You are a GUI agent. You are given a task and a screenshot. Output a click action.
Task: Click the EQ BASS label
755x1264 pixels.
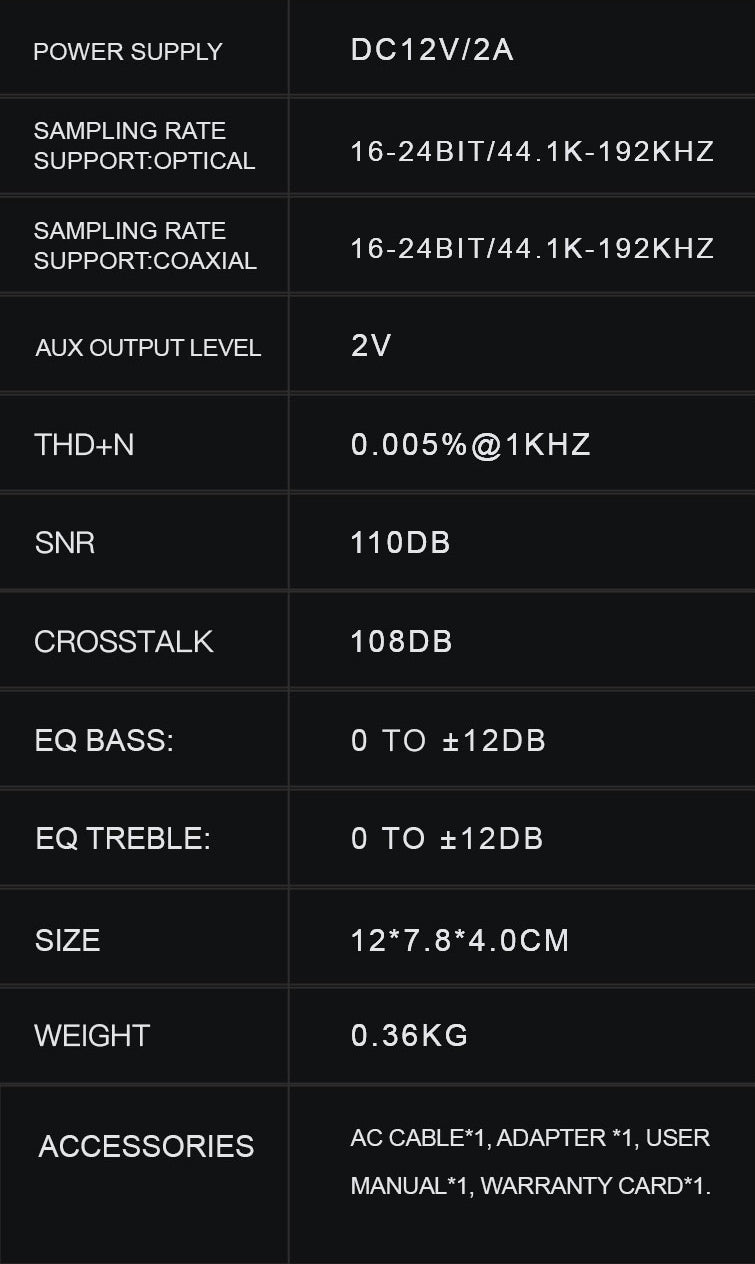click(x=104, y=741)
